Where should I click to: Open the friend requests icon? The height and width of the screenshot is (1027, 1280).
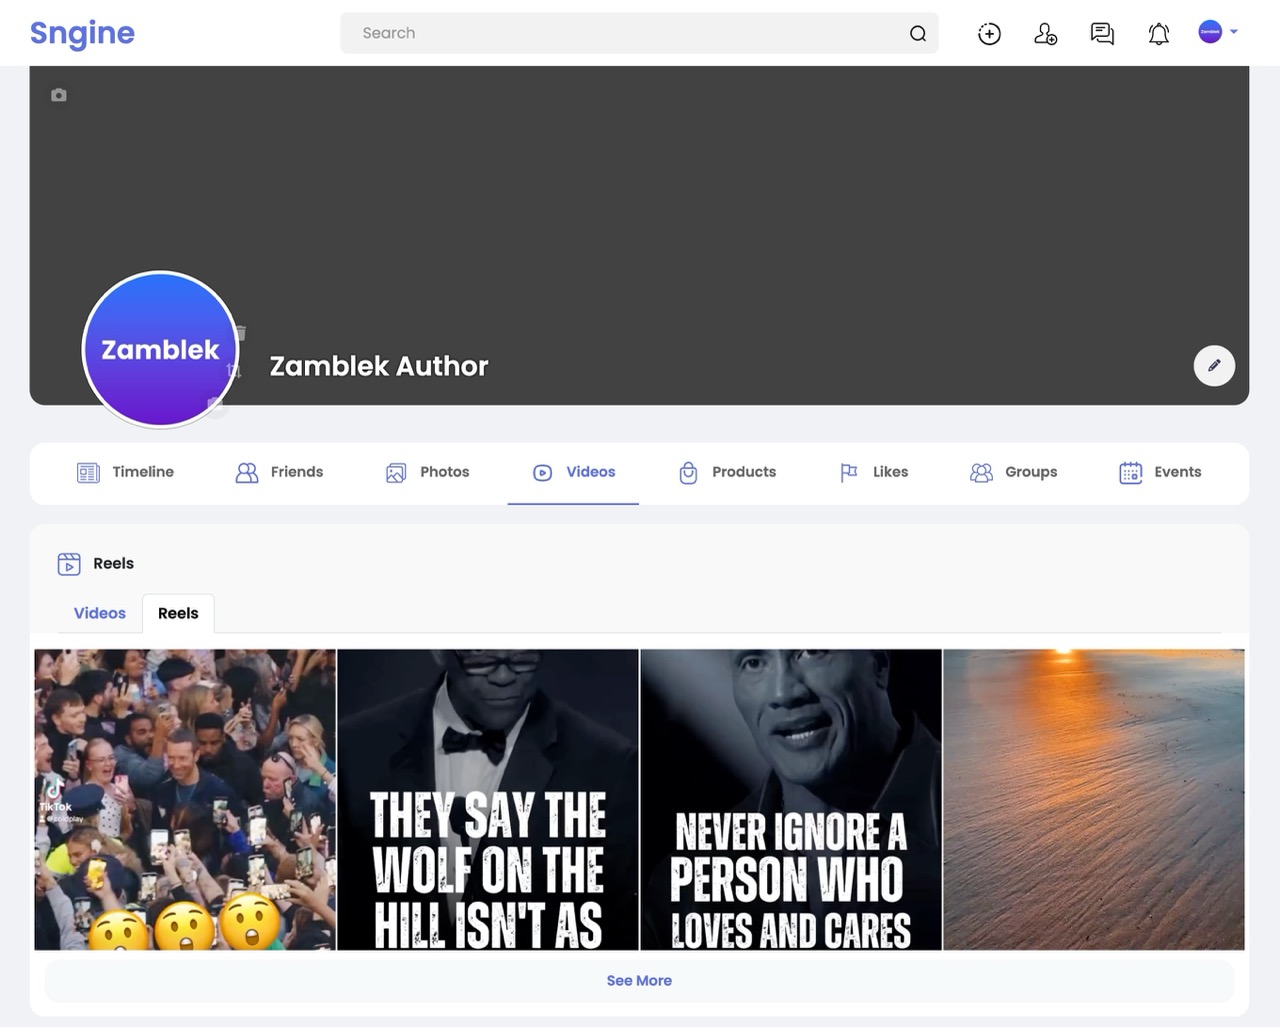1045,34
